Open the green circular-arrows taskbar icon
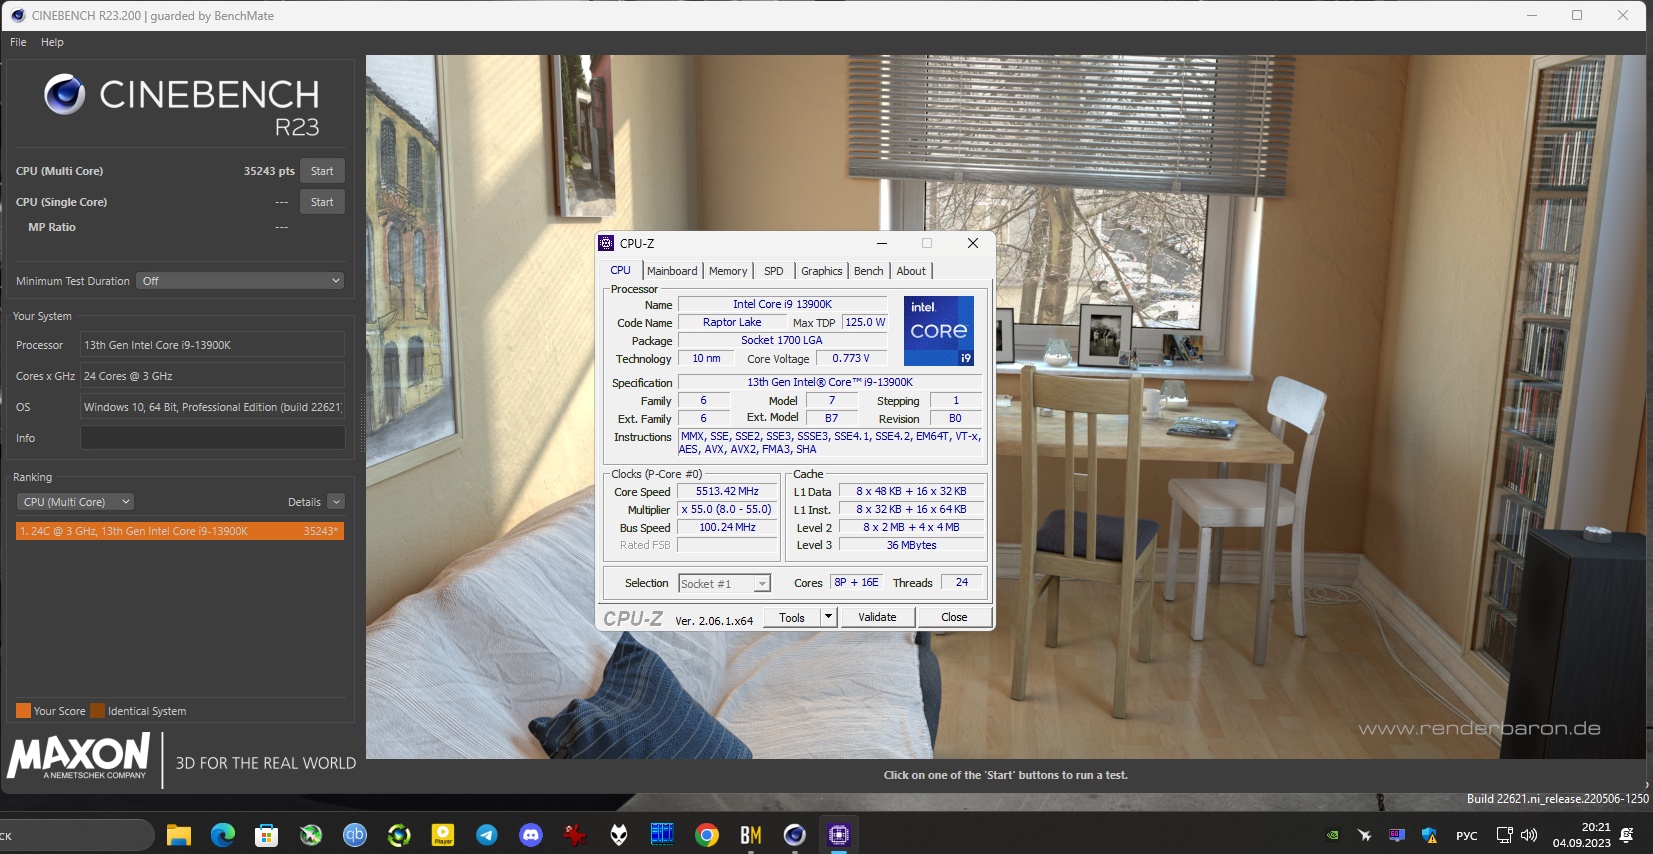 coord(399,835)
